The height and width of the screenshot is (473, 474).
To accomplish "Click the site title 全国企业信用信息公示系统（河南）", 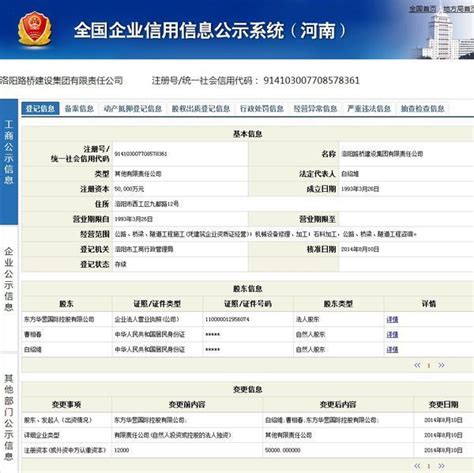I will (210, 31).
